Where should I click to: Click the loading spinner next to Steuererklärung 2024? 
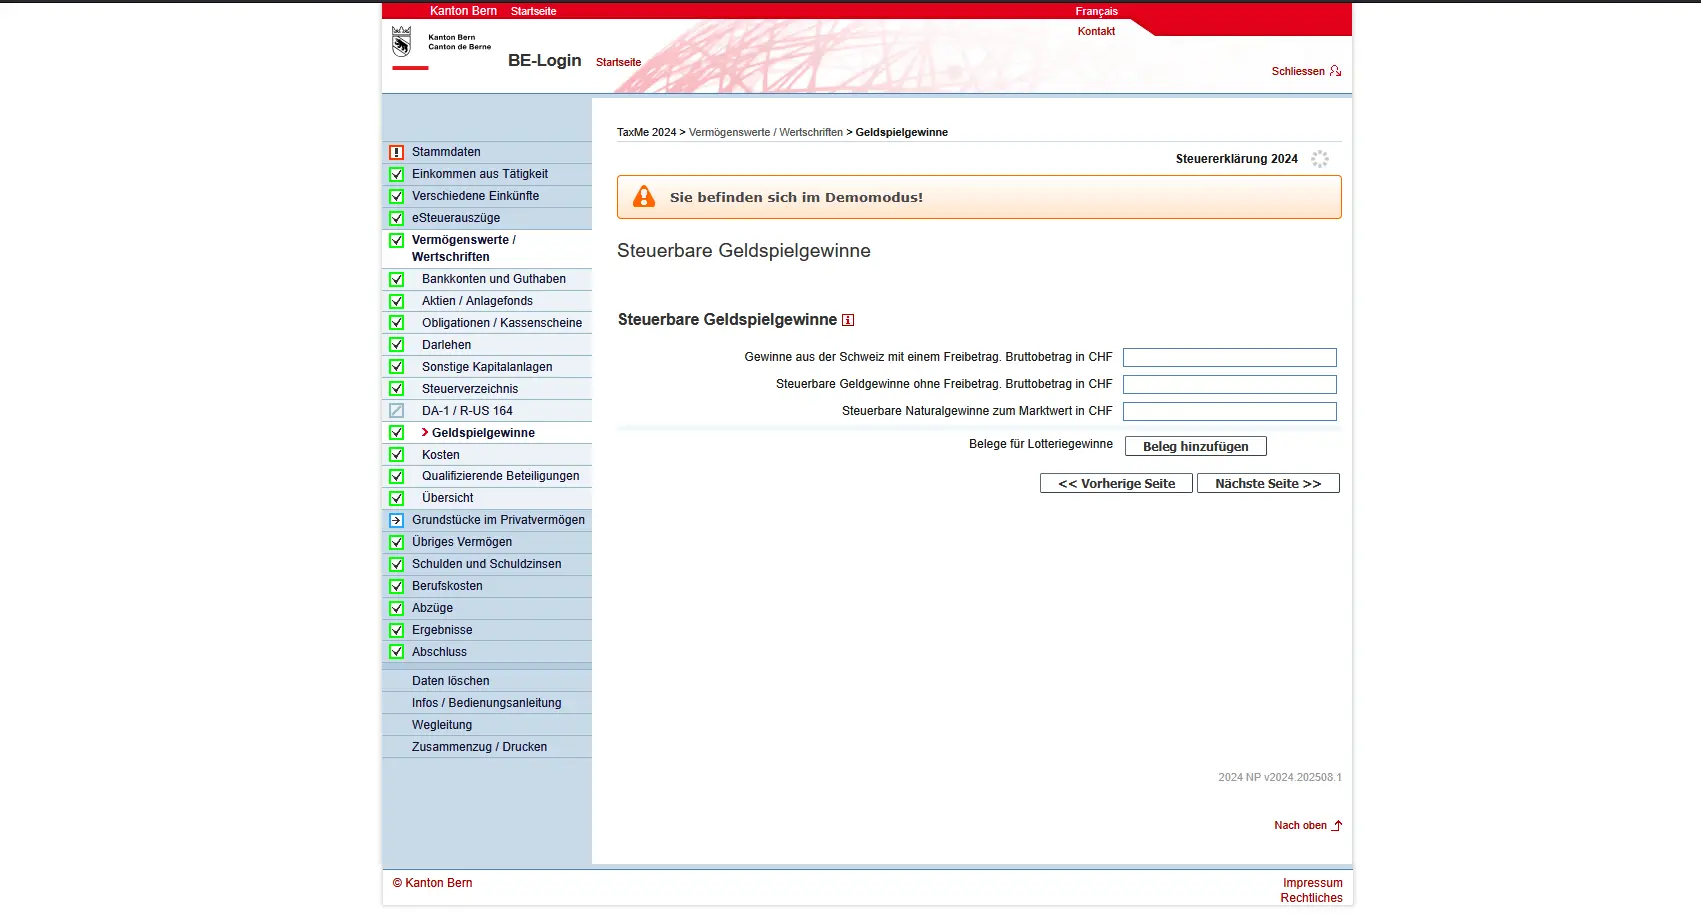click(1320, 159)
